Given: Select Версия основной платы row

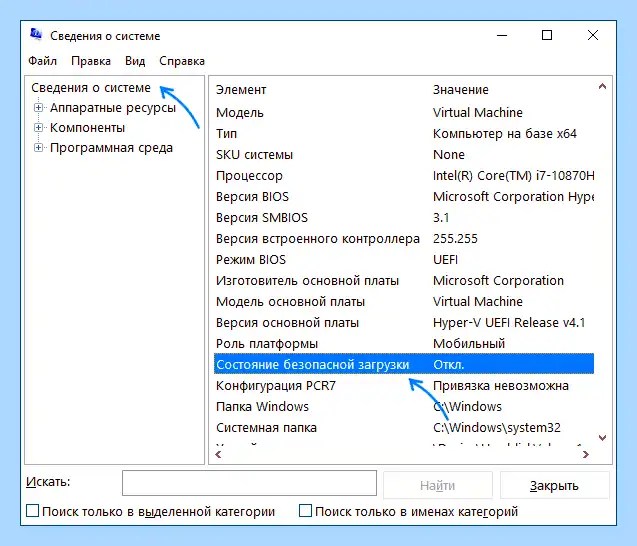Looking at the screenshot, I should pyautogui.click(x=404, y=323).
